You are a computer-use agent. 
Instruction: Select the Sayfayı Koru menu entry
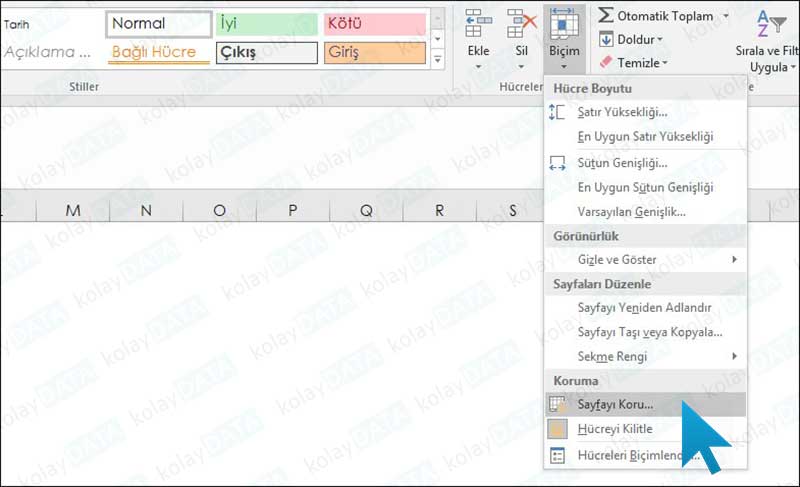(x=645, y=404)
